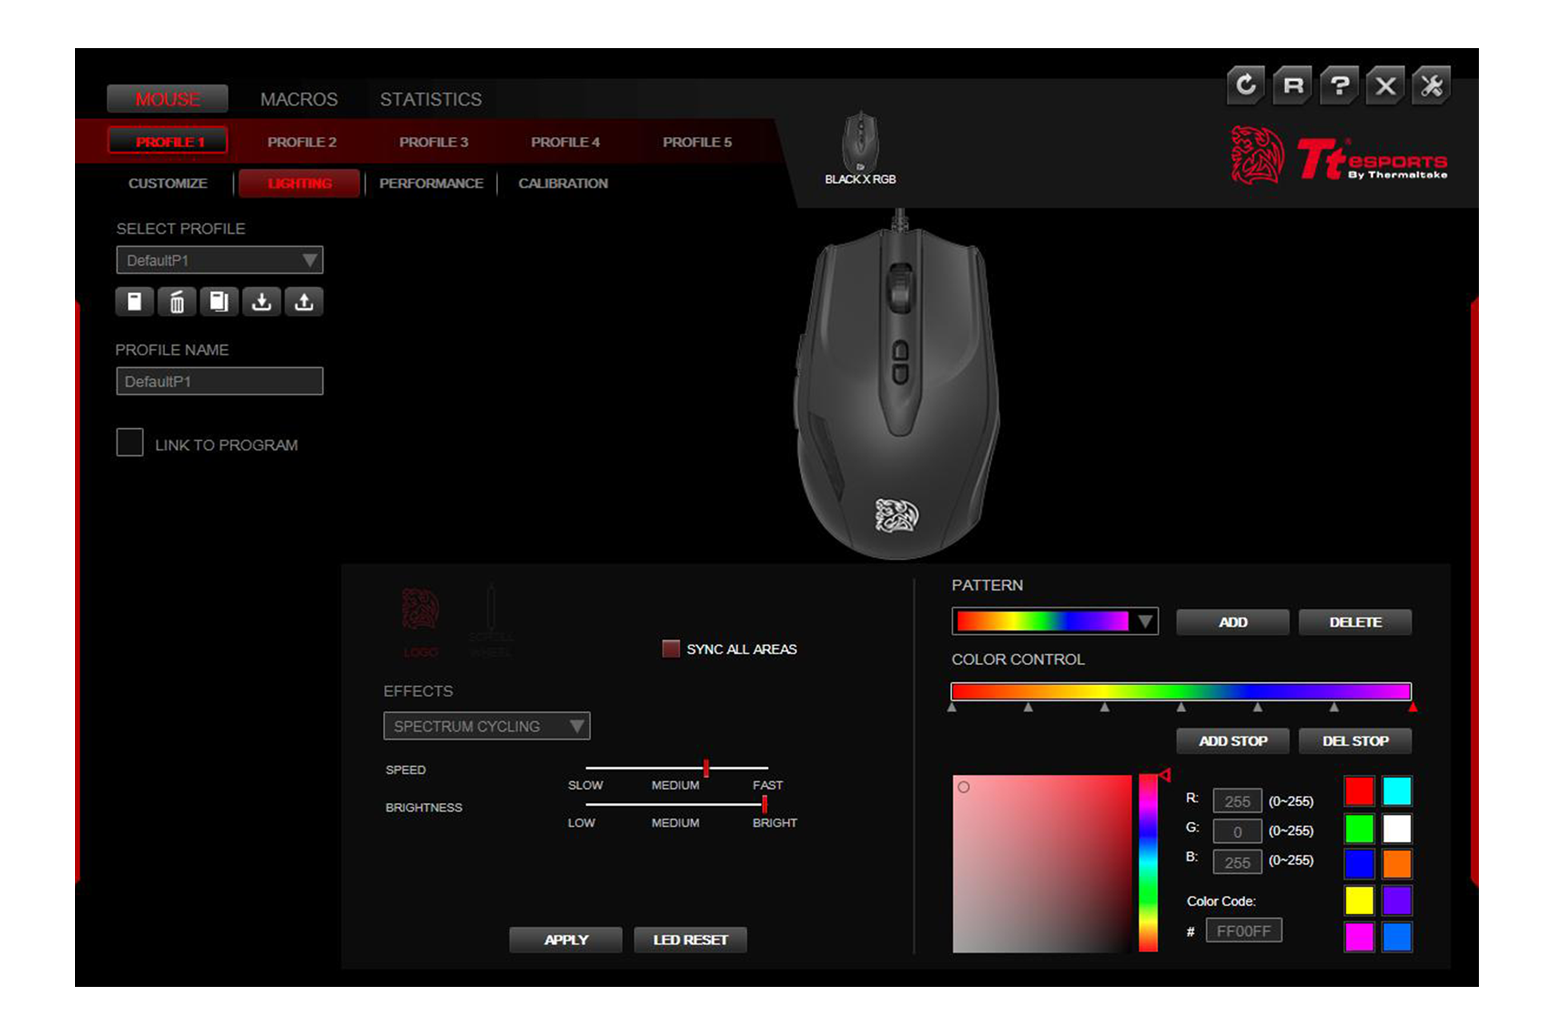Image resolution: width=1546 pixels, height=1032 pixels.
Task: Select Profile 3 tab
Action: pos(433,142)
